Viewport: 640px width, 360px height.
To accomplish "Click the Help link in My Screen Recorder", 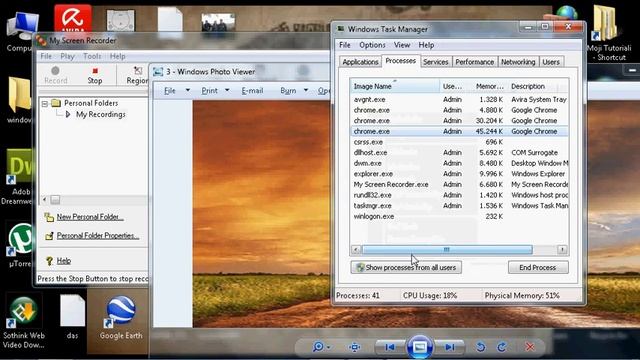I will (x=64, y=261).
